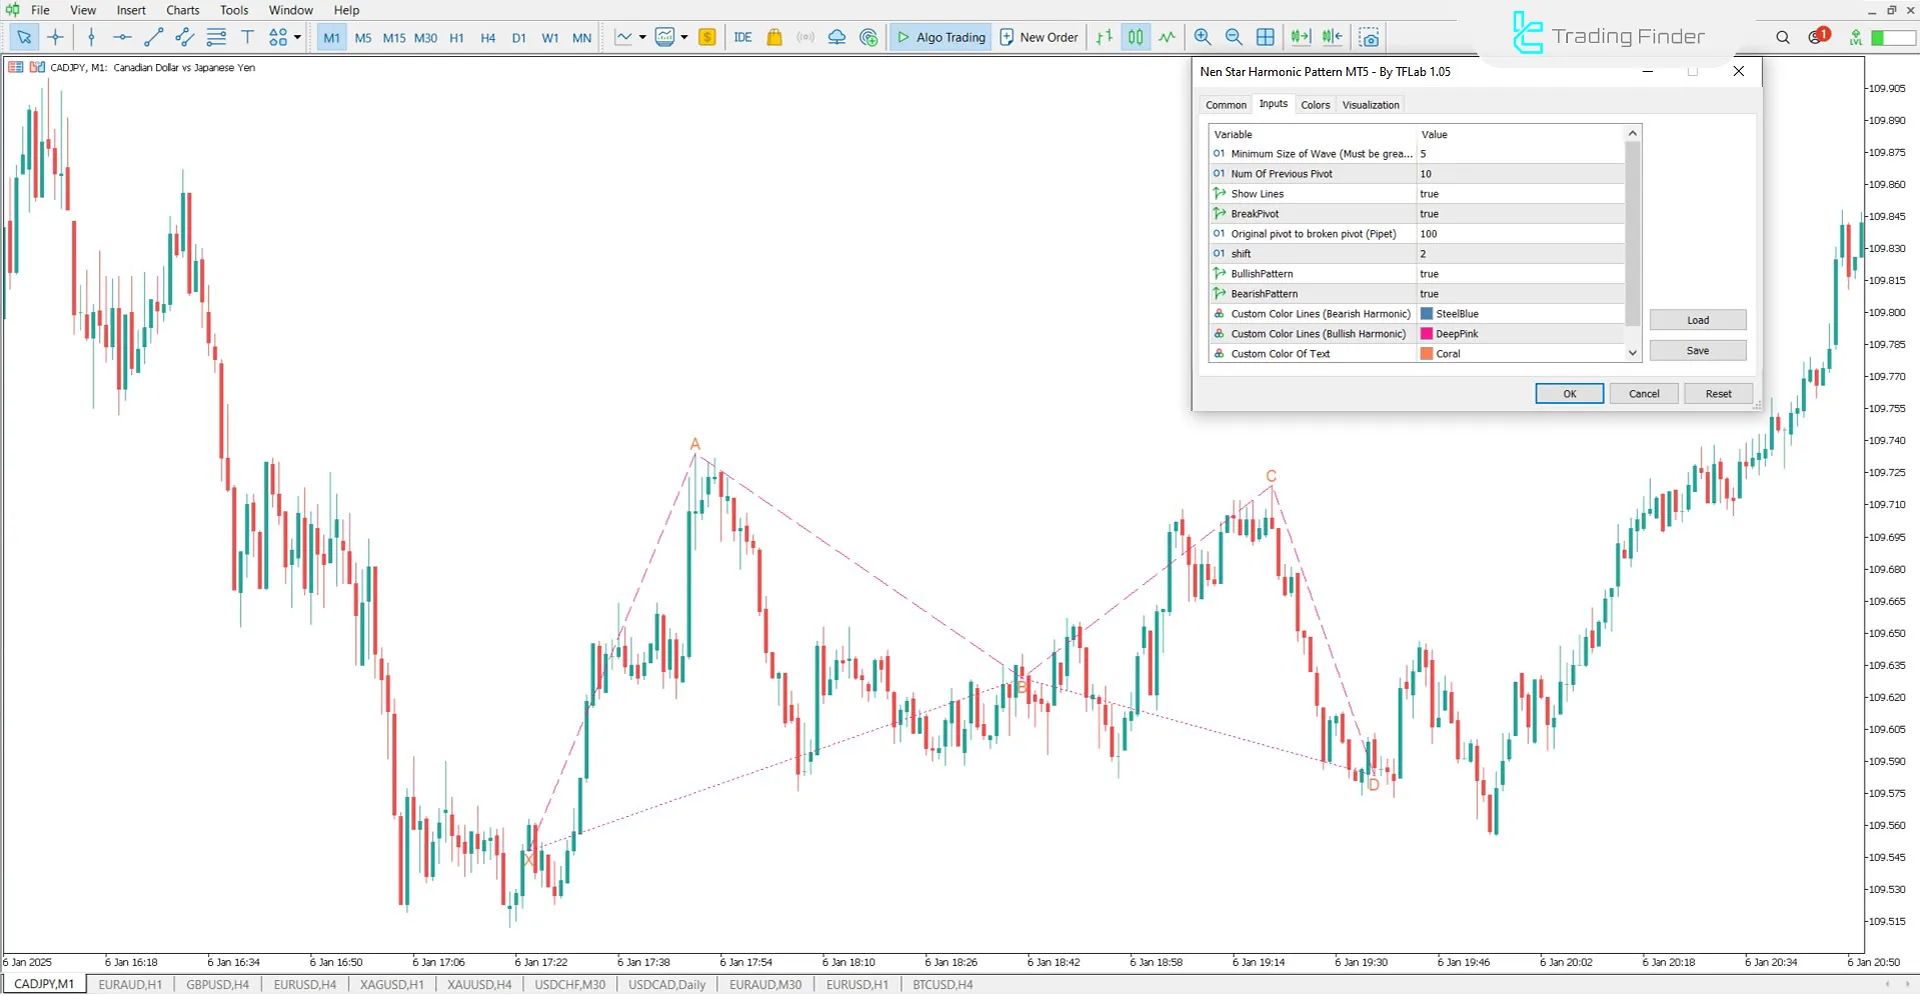Click the Algo Trading button
The width and height of the screenshot is (1920, 996).
(x=940, y=37)
